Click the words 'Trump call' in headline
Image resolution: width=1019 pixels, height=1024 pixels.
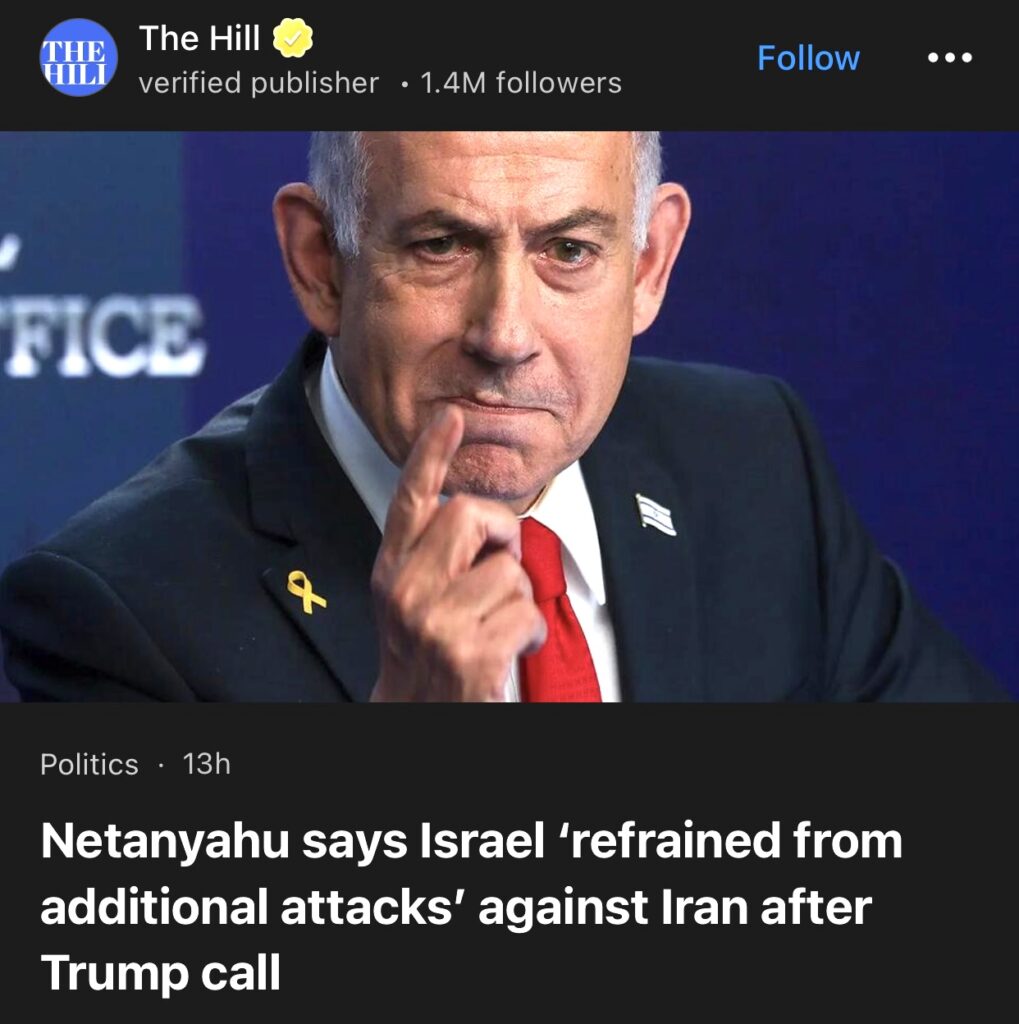(x=161, y=973)
